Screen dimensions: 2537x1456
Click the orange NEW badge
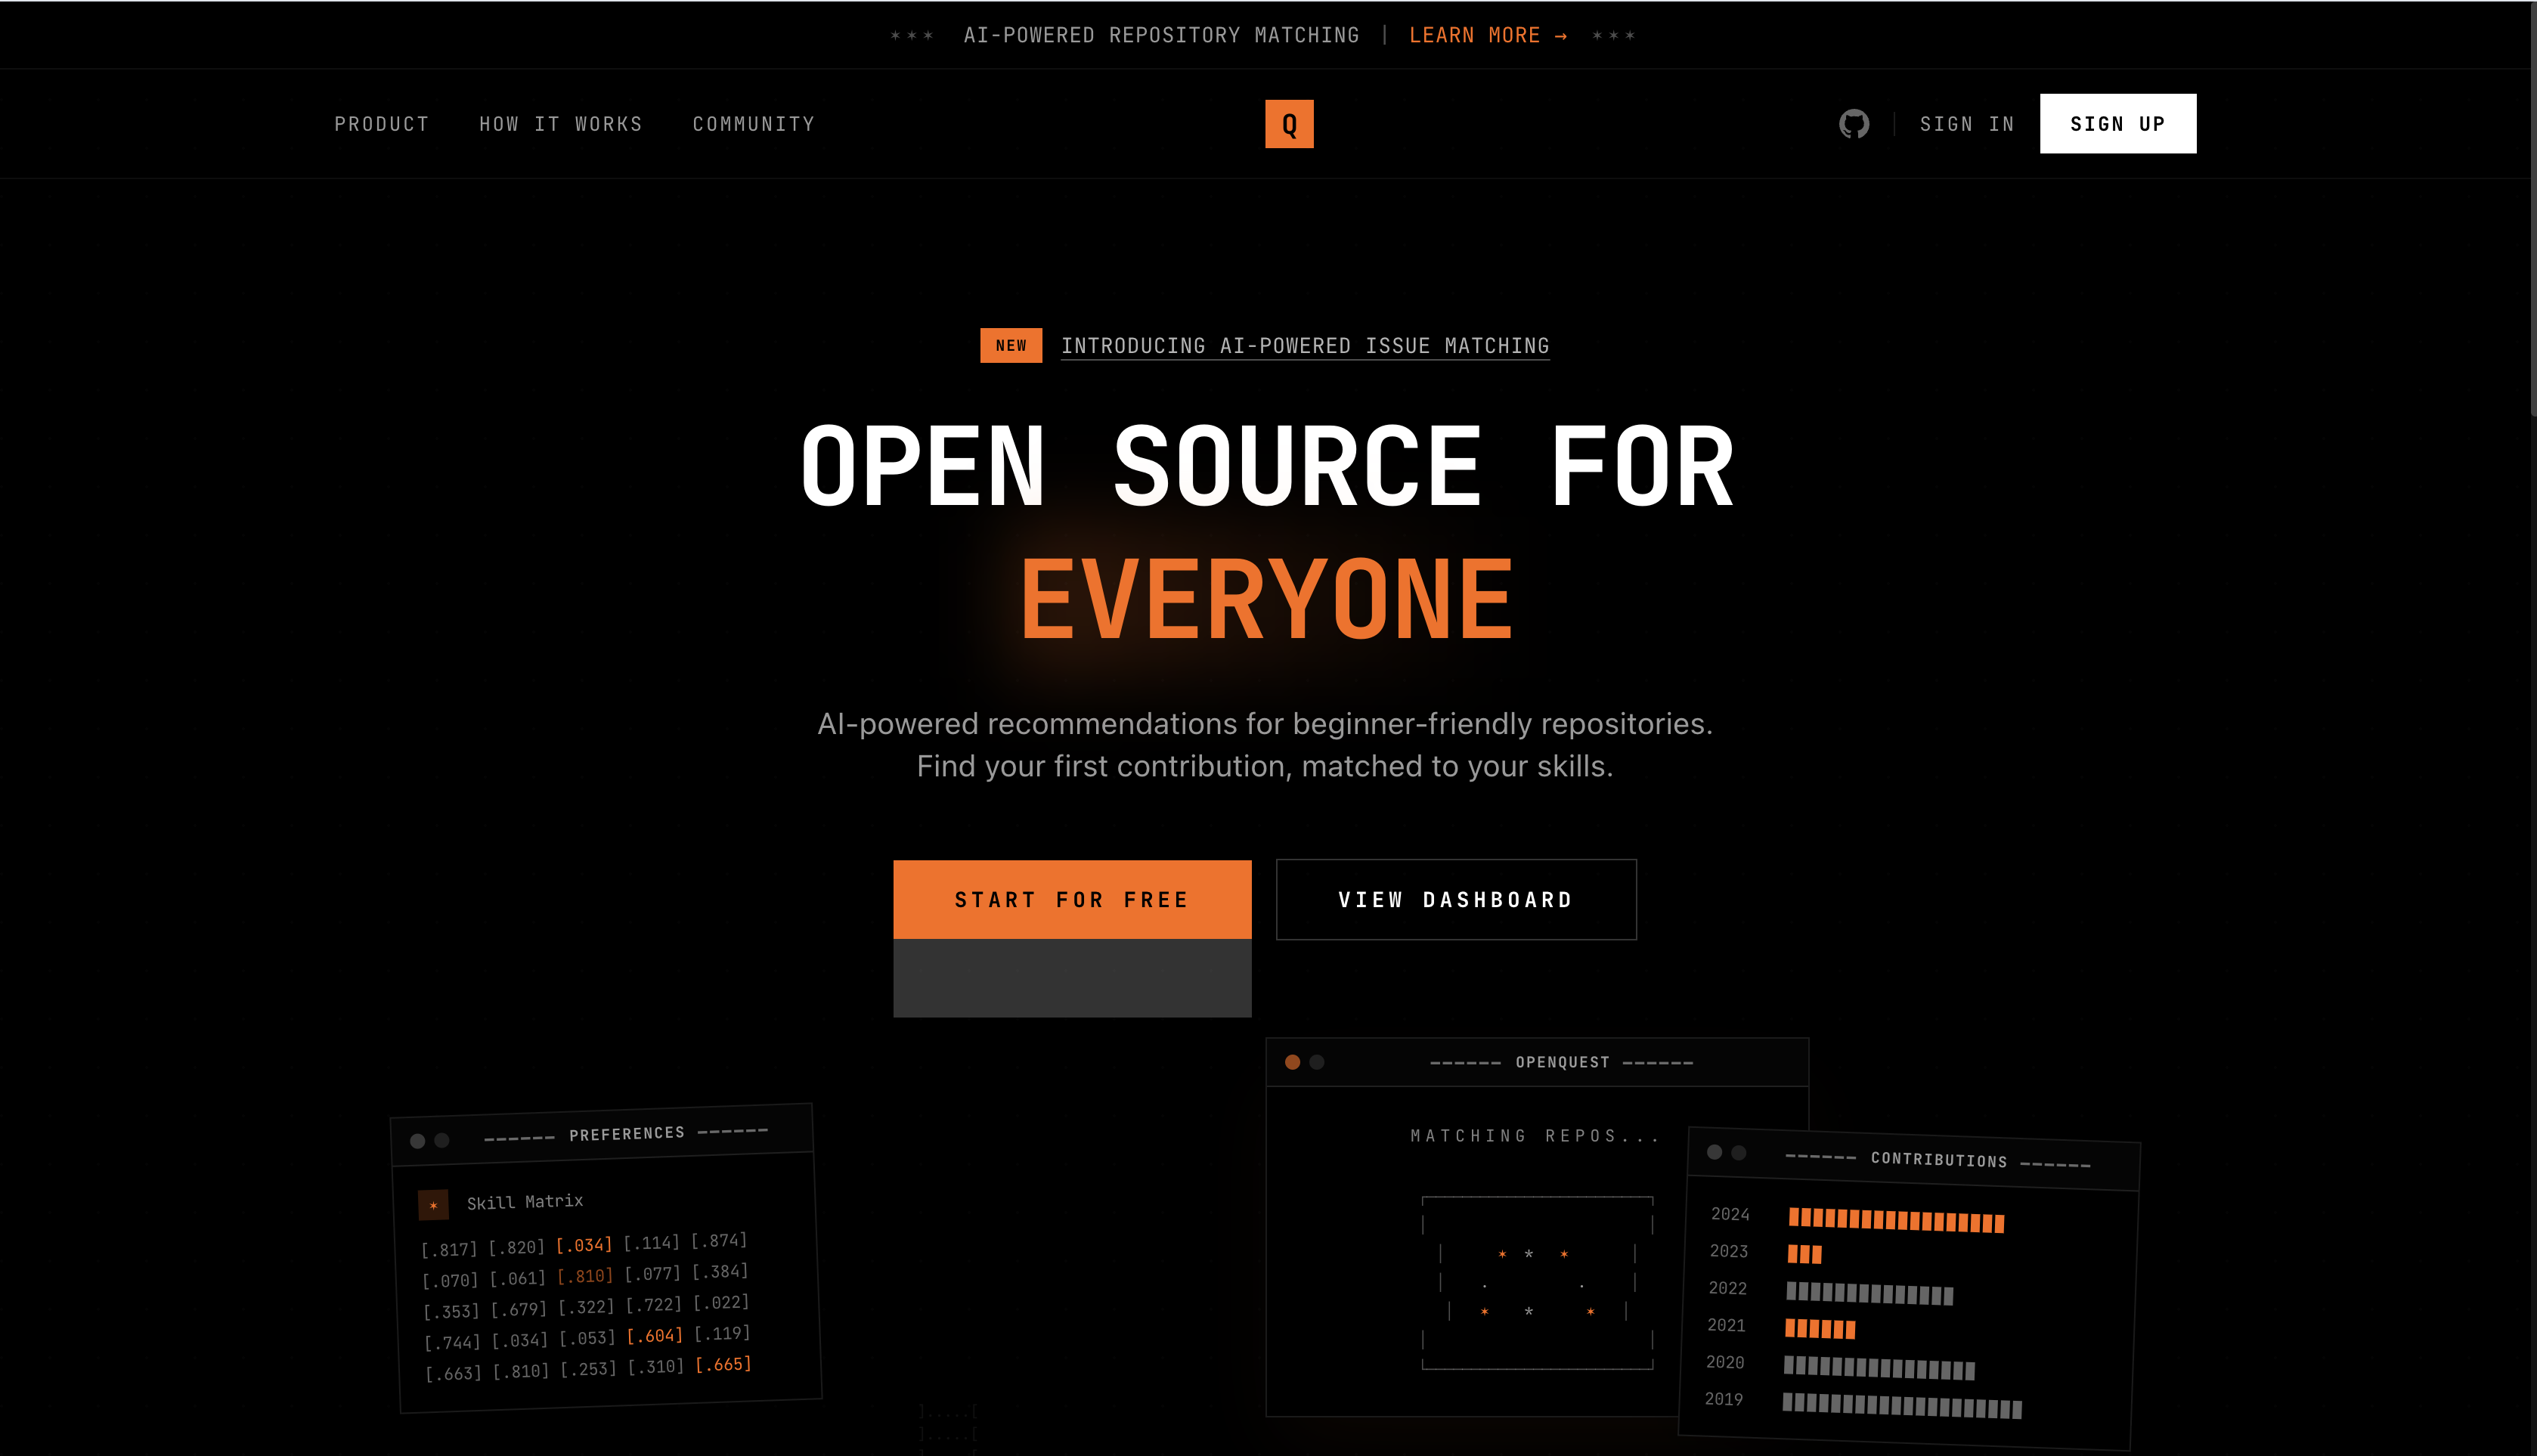pyautogui.click(x=1010, y=345)
